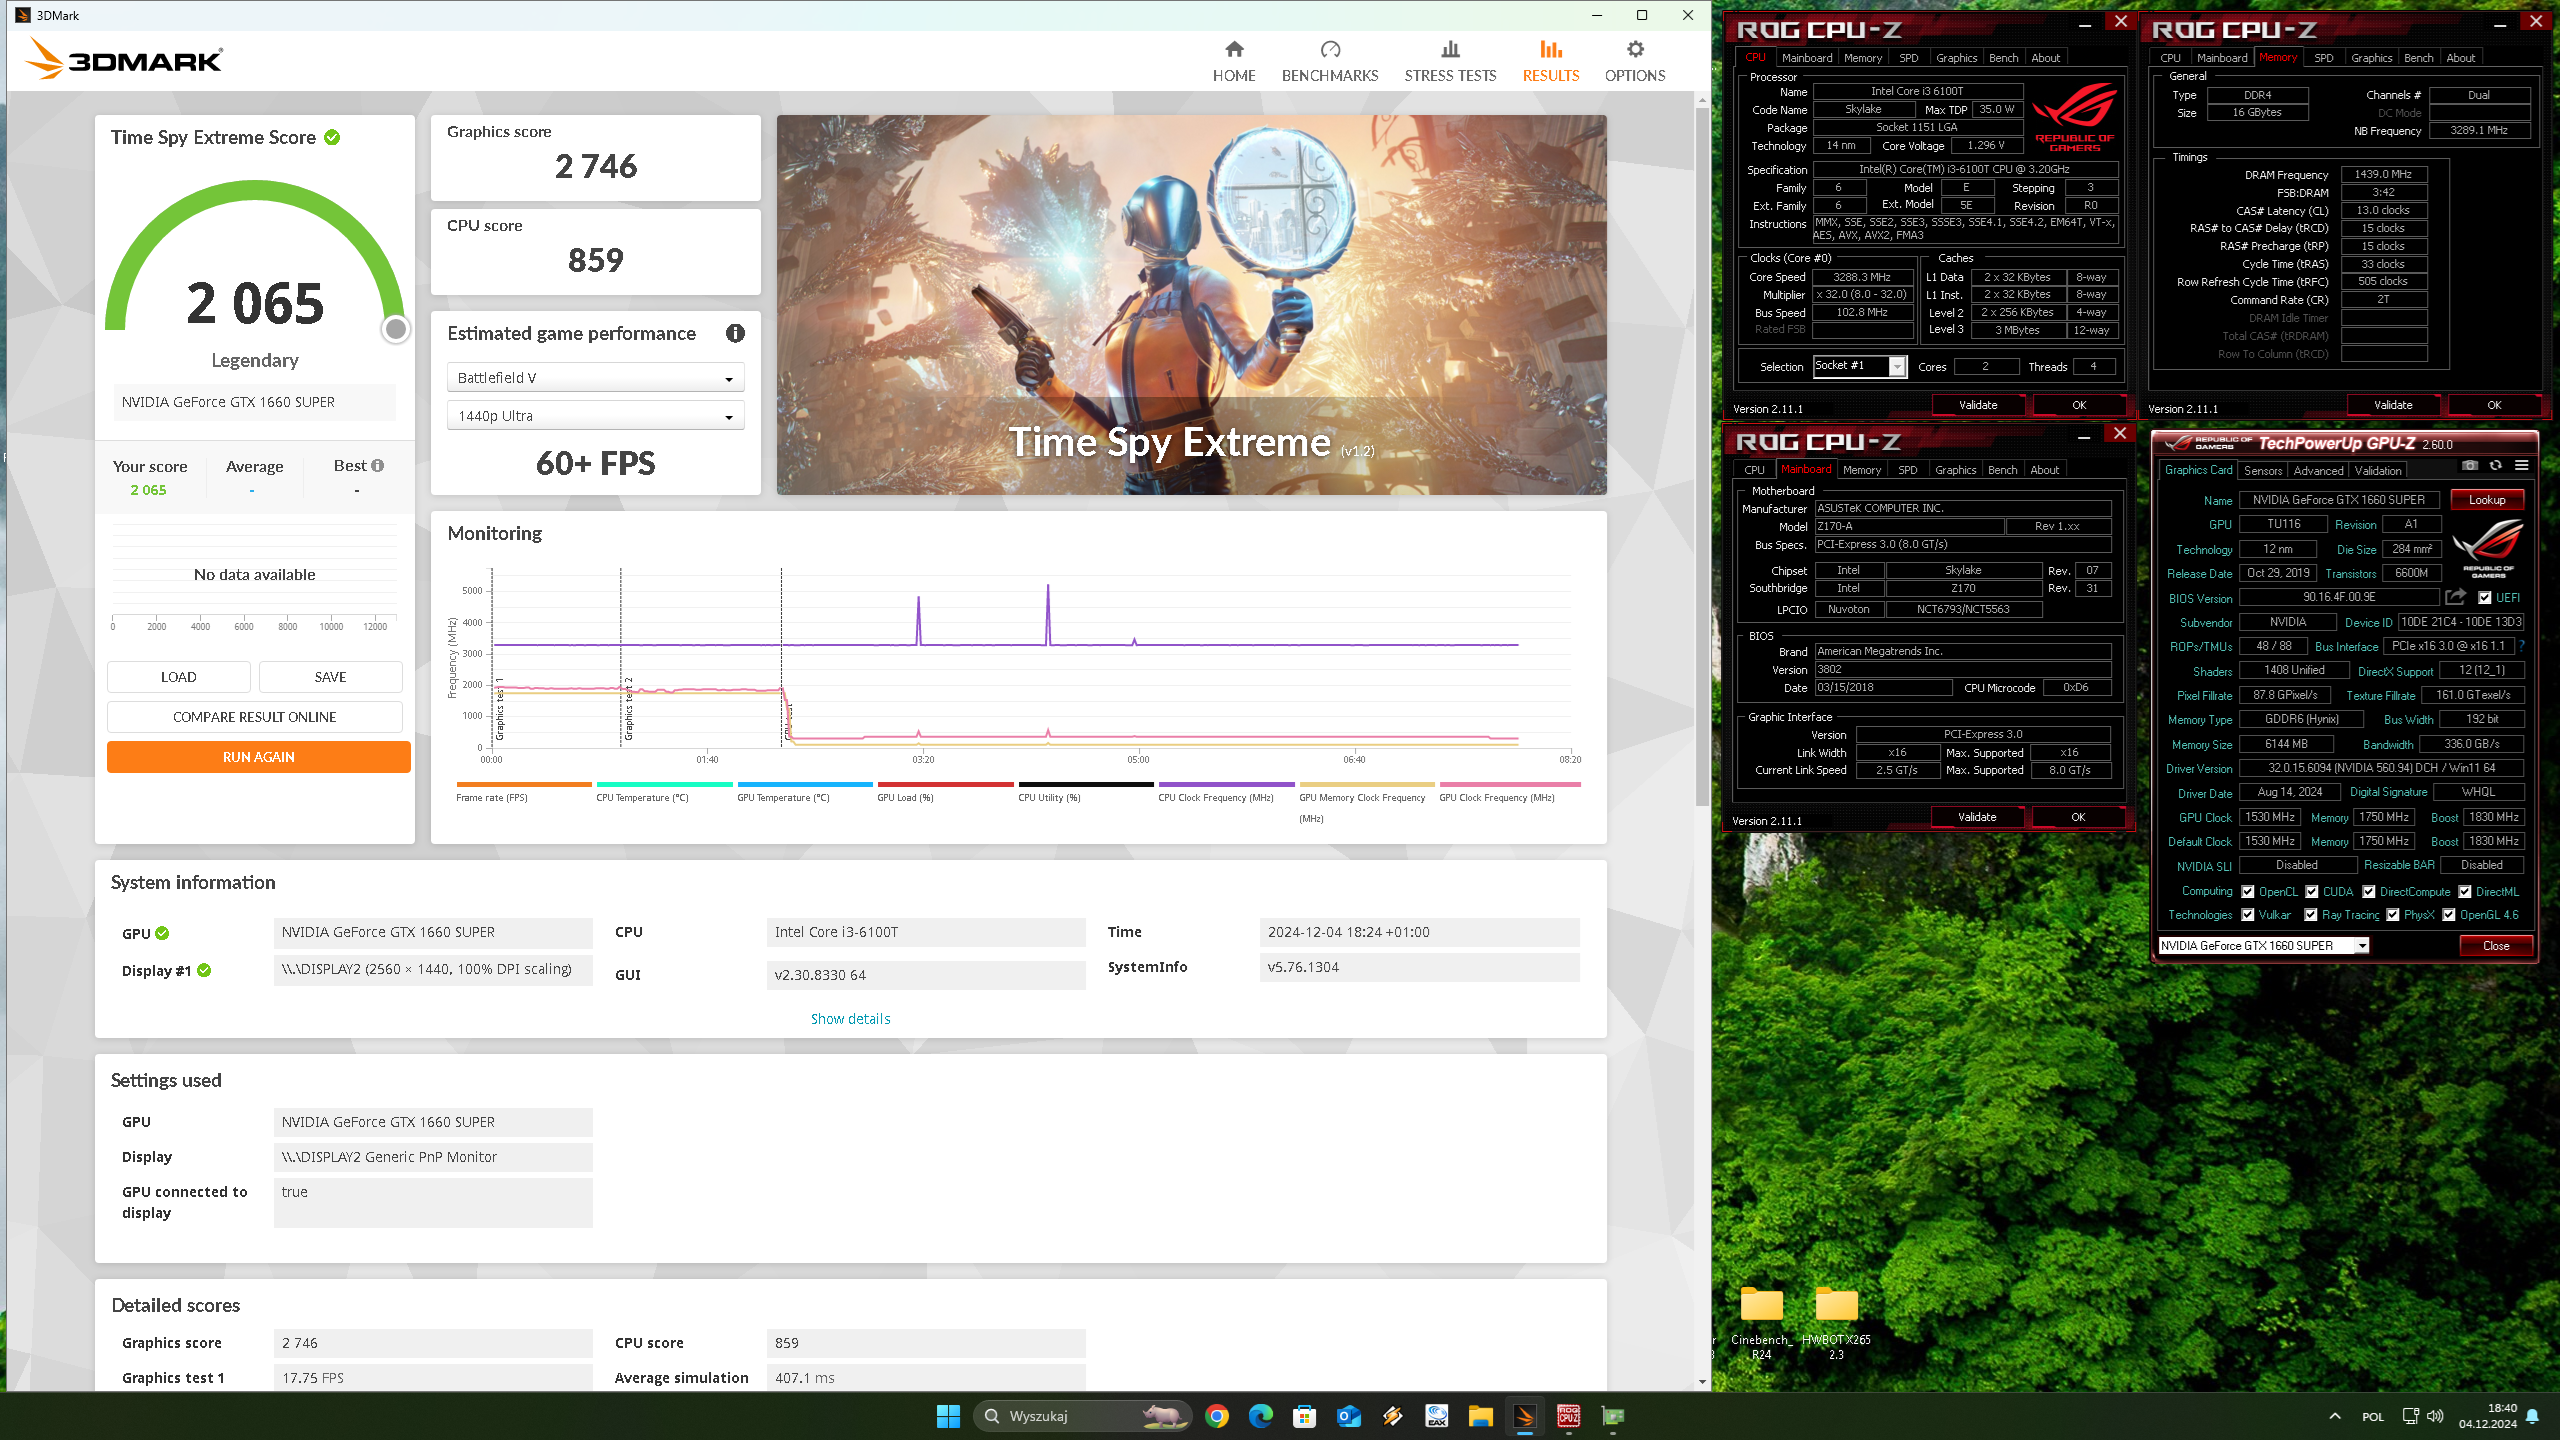
Task: Toggle the Vulkan checkbox in GPU-Z
Action: tap(2248, 915)
